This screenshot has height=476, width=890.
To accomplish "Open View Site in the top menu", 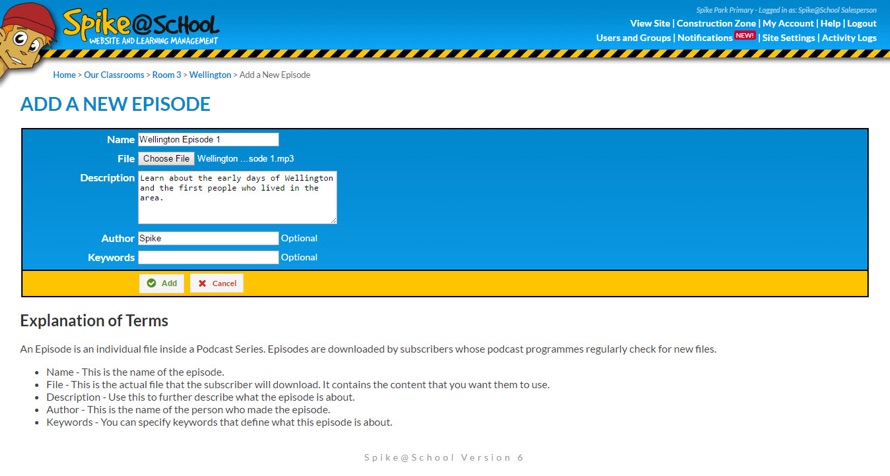I will [x=649, y=23].
